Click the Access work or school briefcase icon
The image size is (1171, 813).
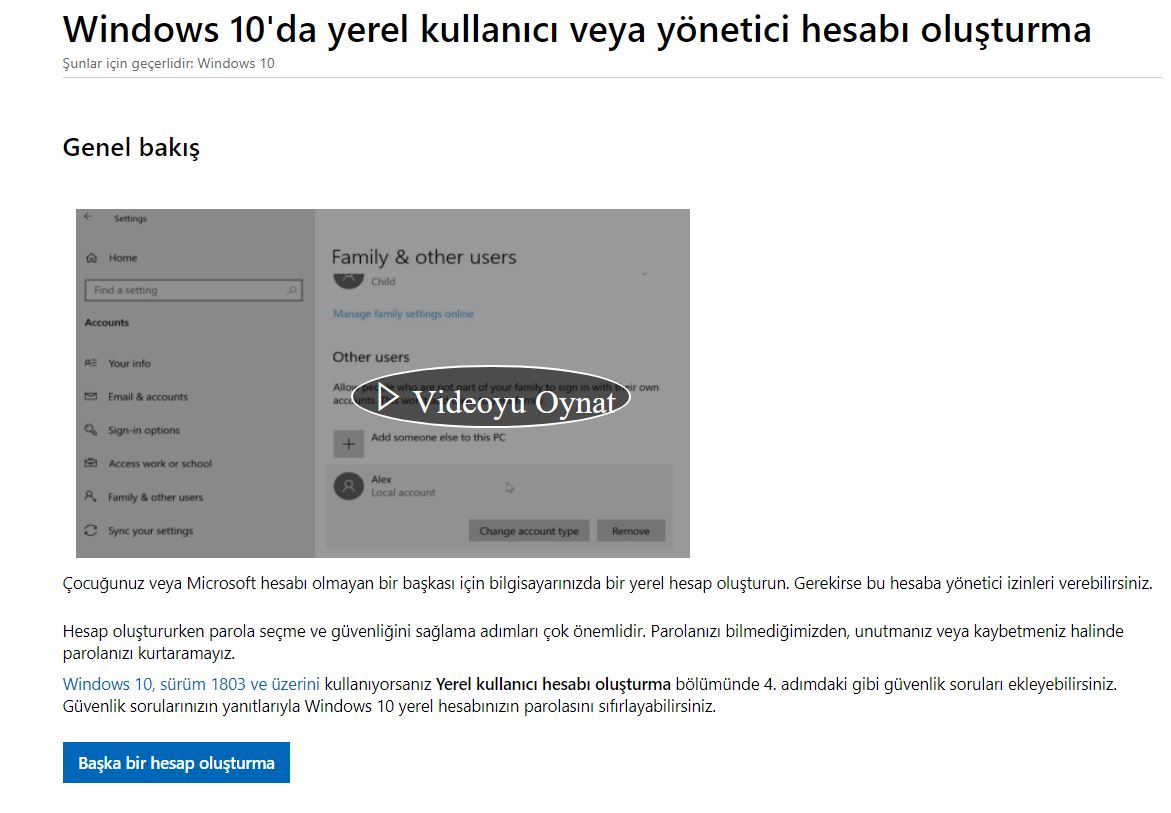(91, 463)
